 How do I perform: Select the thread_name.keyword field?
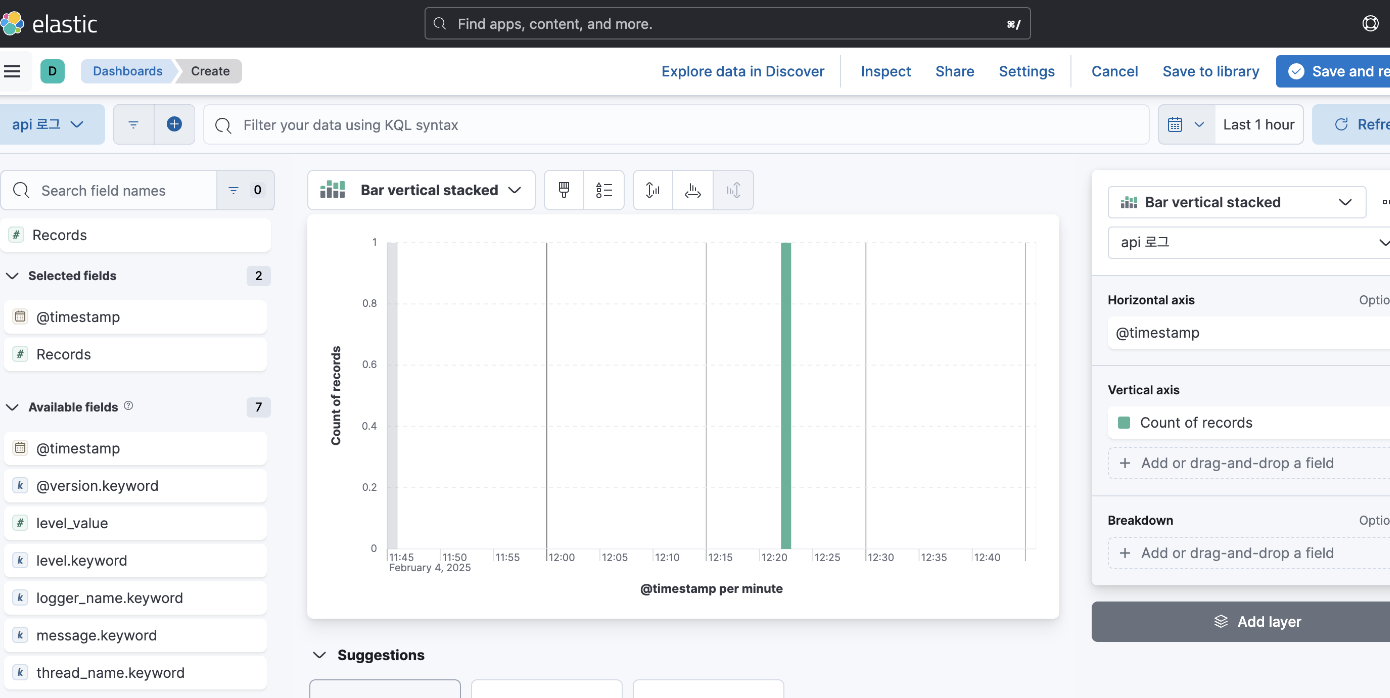point(136,673)
